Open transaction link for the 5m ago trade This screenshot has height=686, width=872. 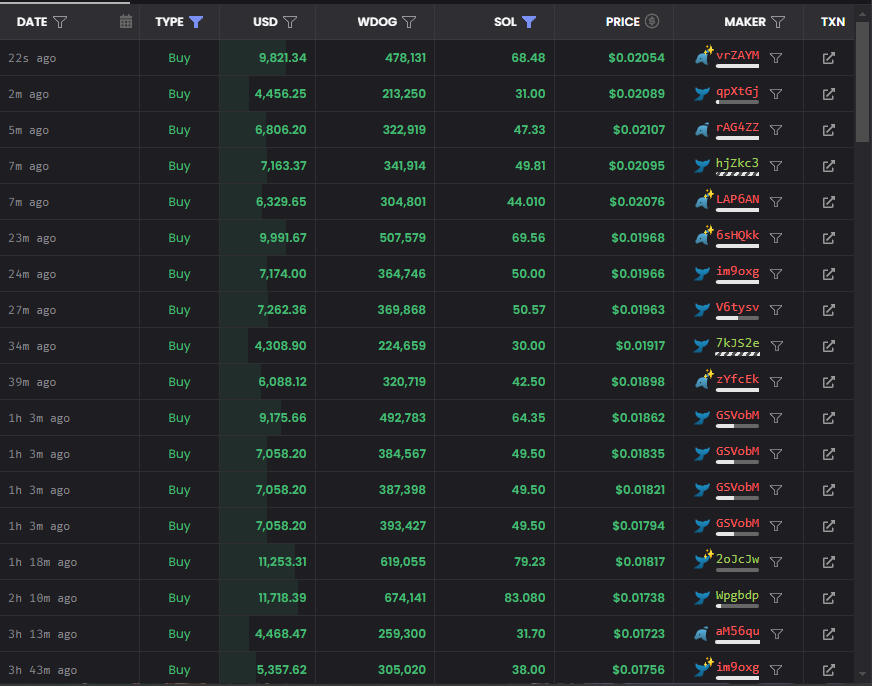(x=829, y=130)
